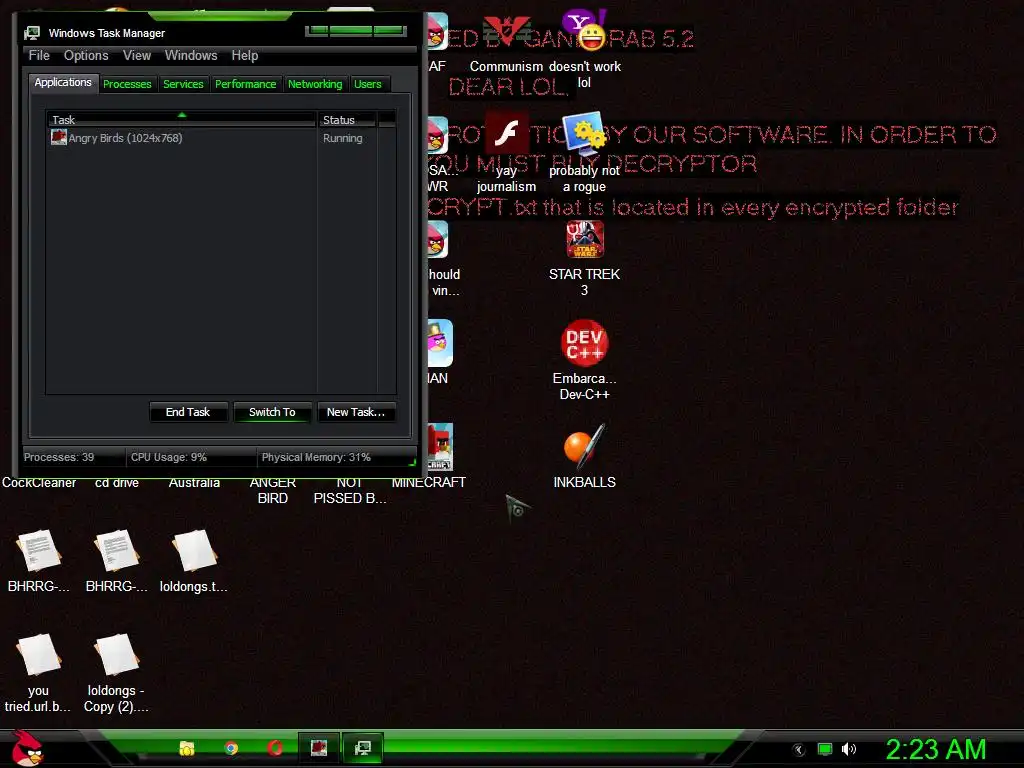The width and height of the screenshot is (1024, 768).
Task: Select the 'loldongs - Copy (2)' file icon
Action: [x=116, y=673]
